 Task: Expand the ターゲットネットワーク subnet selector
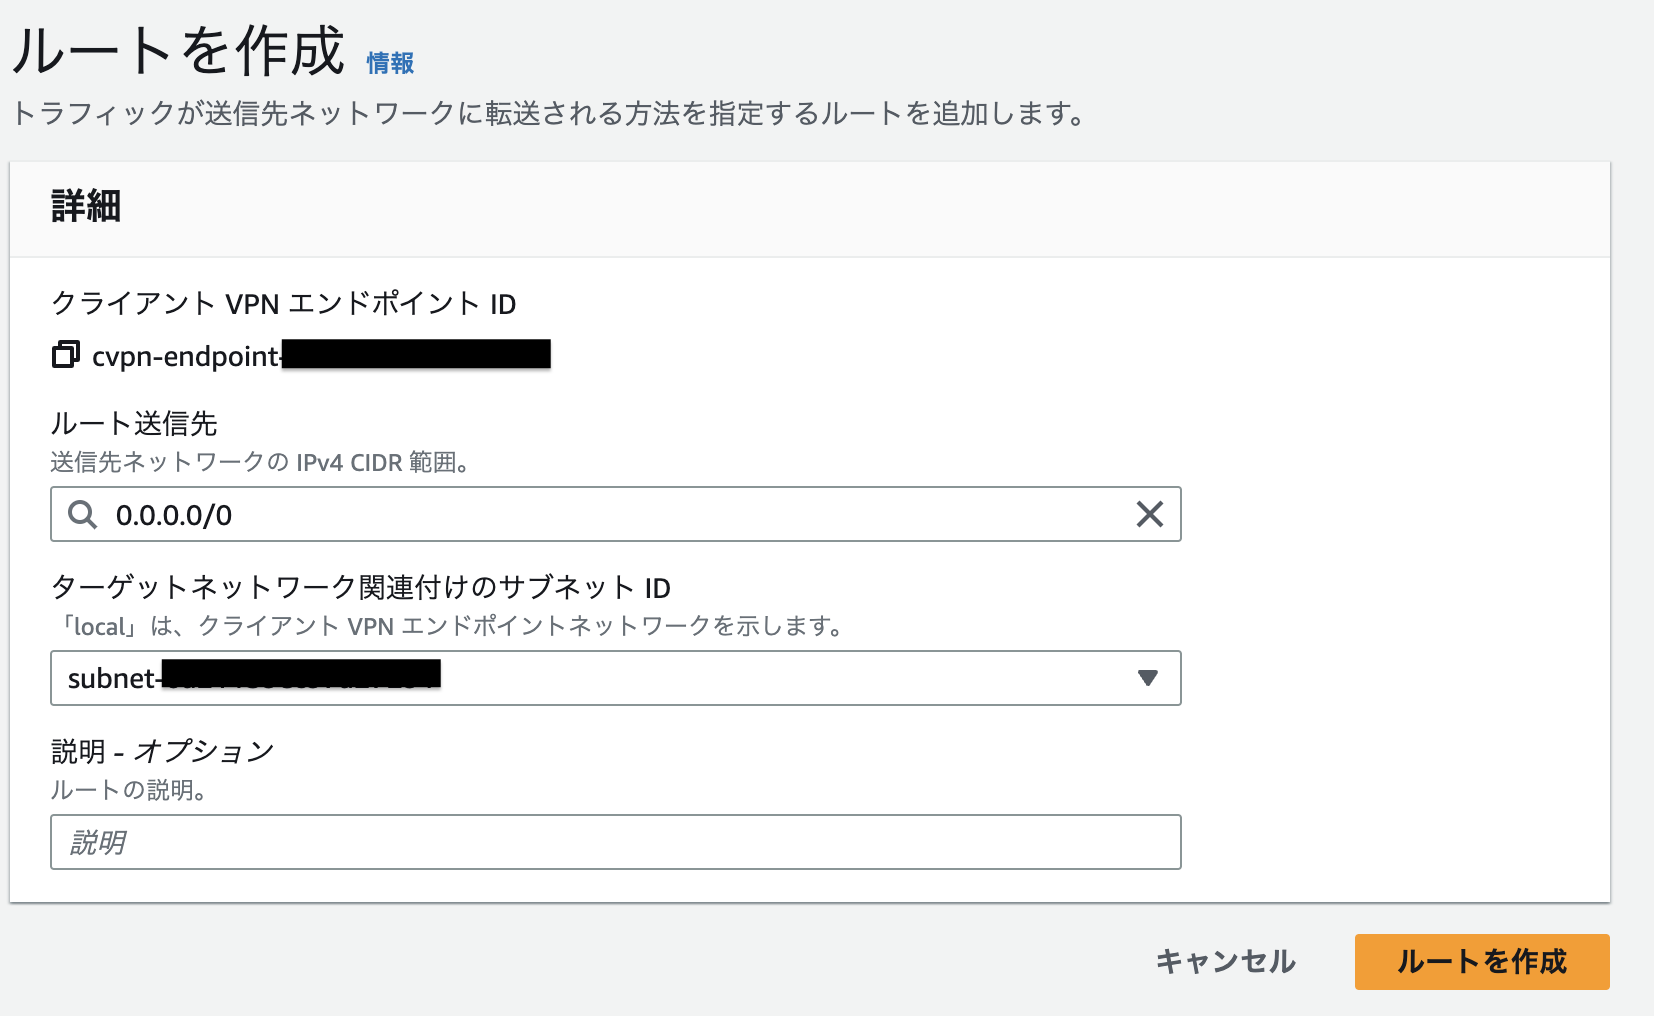point(1148,678)
